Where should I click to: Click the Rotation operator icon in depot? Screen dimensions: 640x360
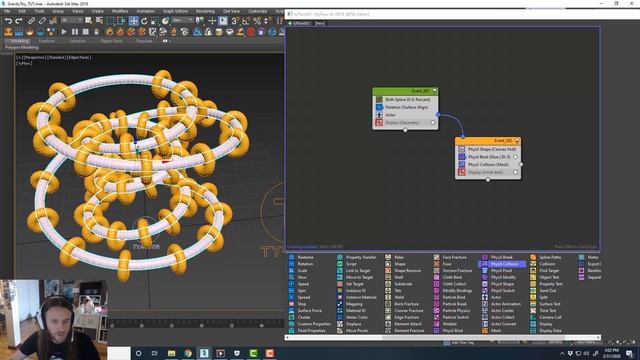coord(291,264)
